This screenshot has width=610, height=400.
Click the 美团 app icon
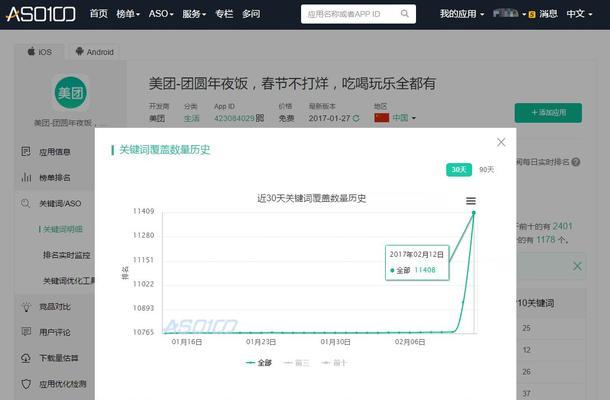[70, 93]
